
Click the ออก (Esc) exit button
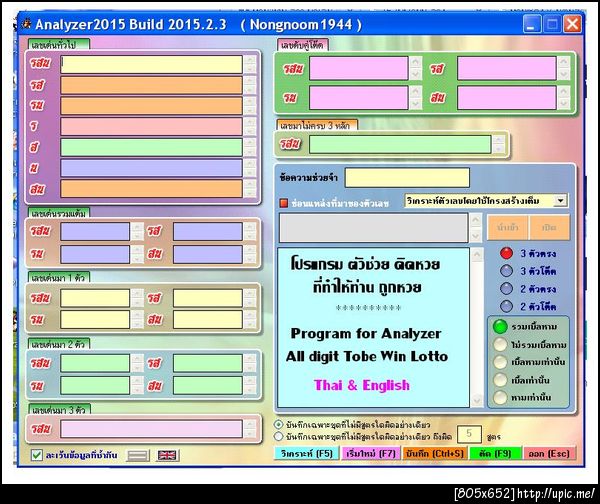pyautogui.click(x=549, y=453)
